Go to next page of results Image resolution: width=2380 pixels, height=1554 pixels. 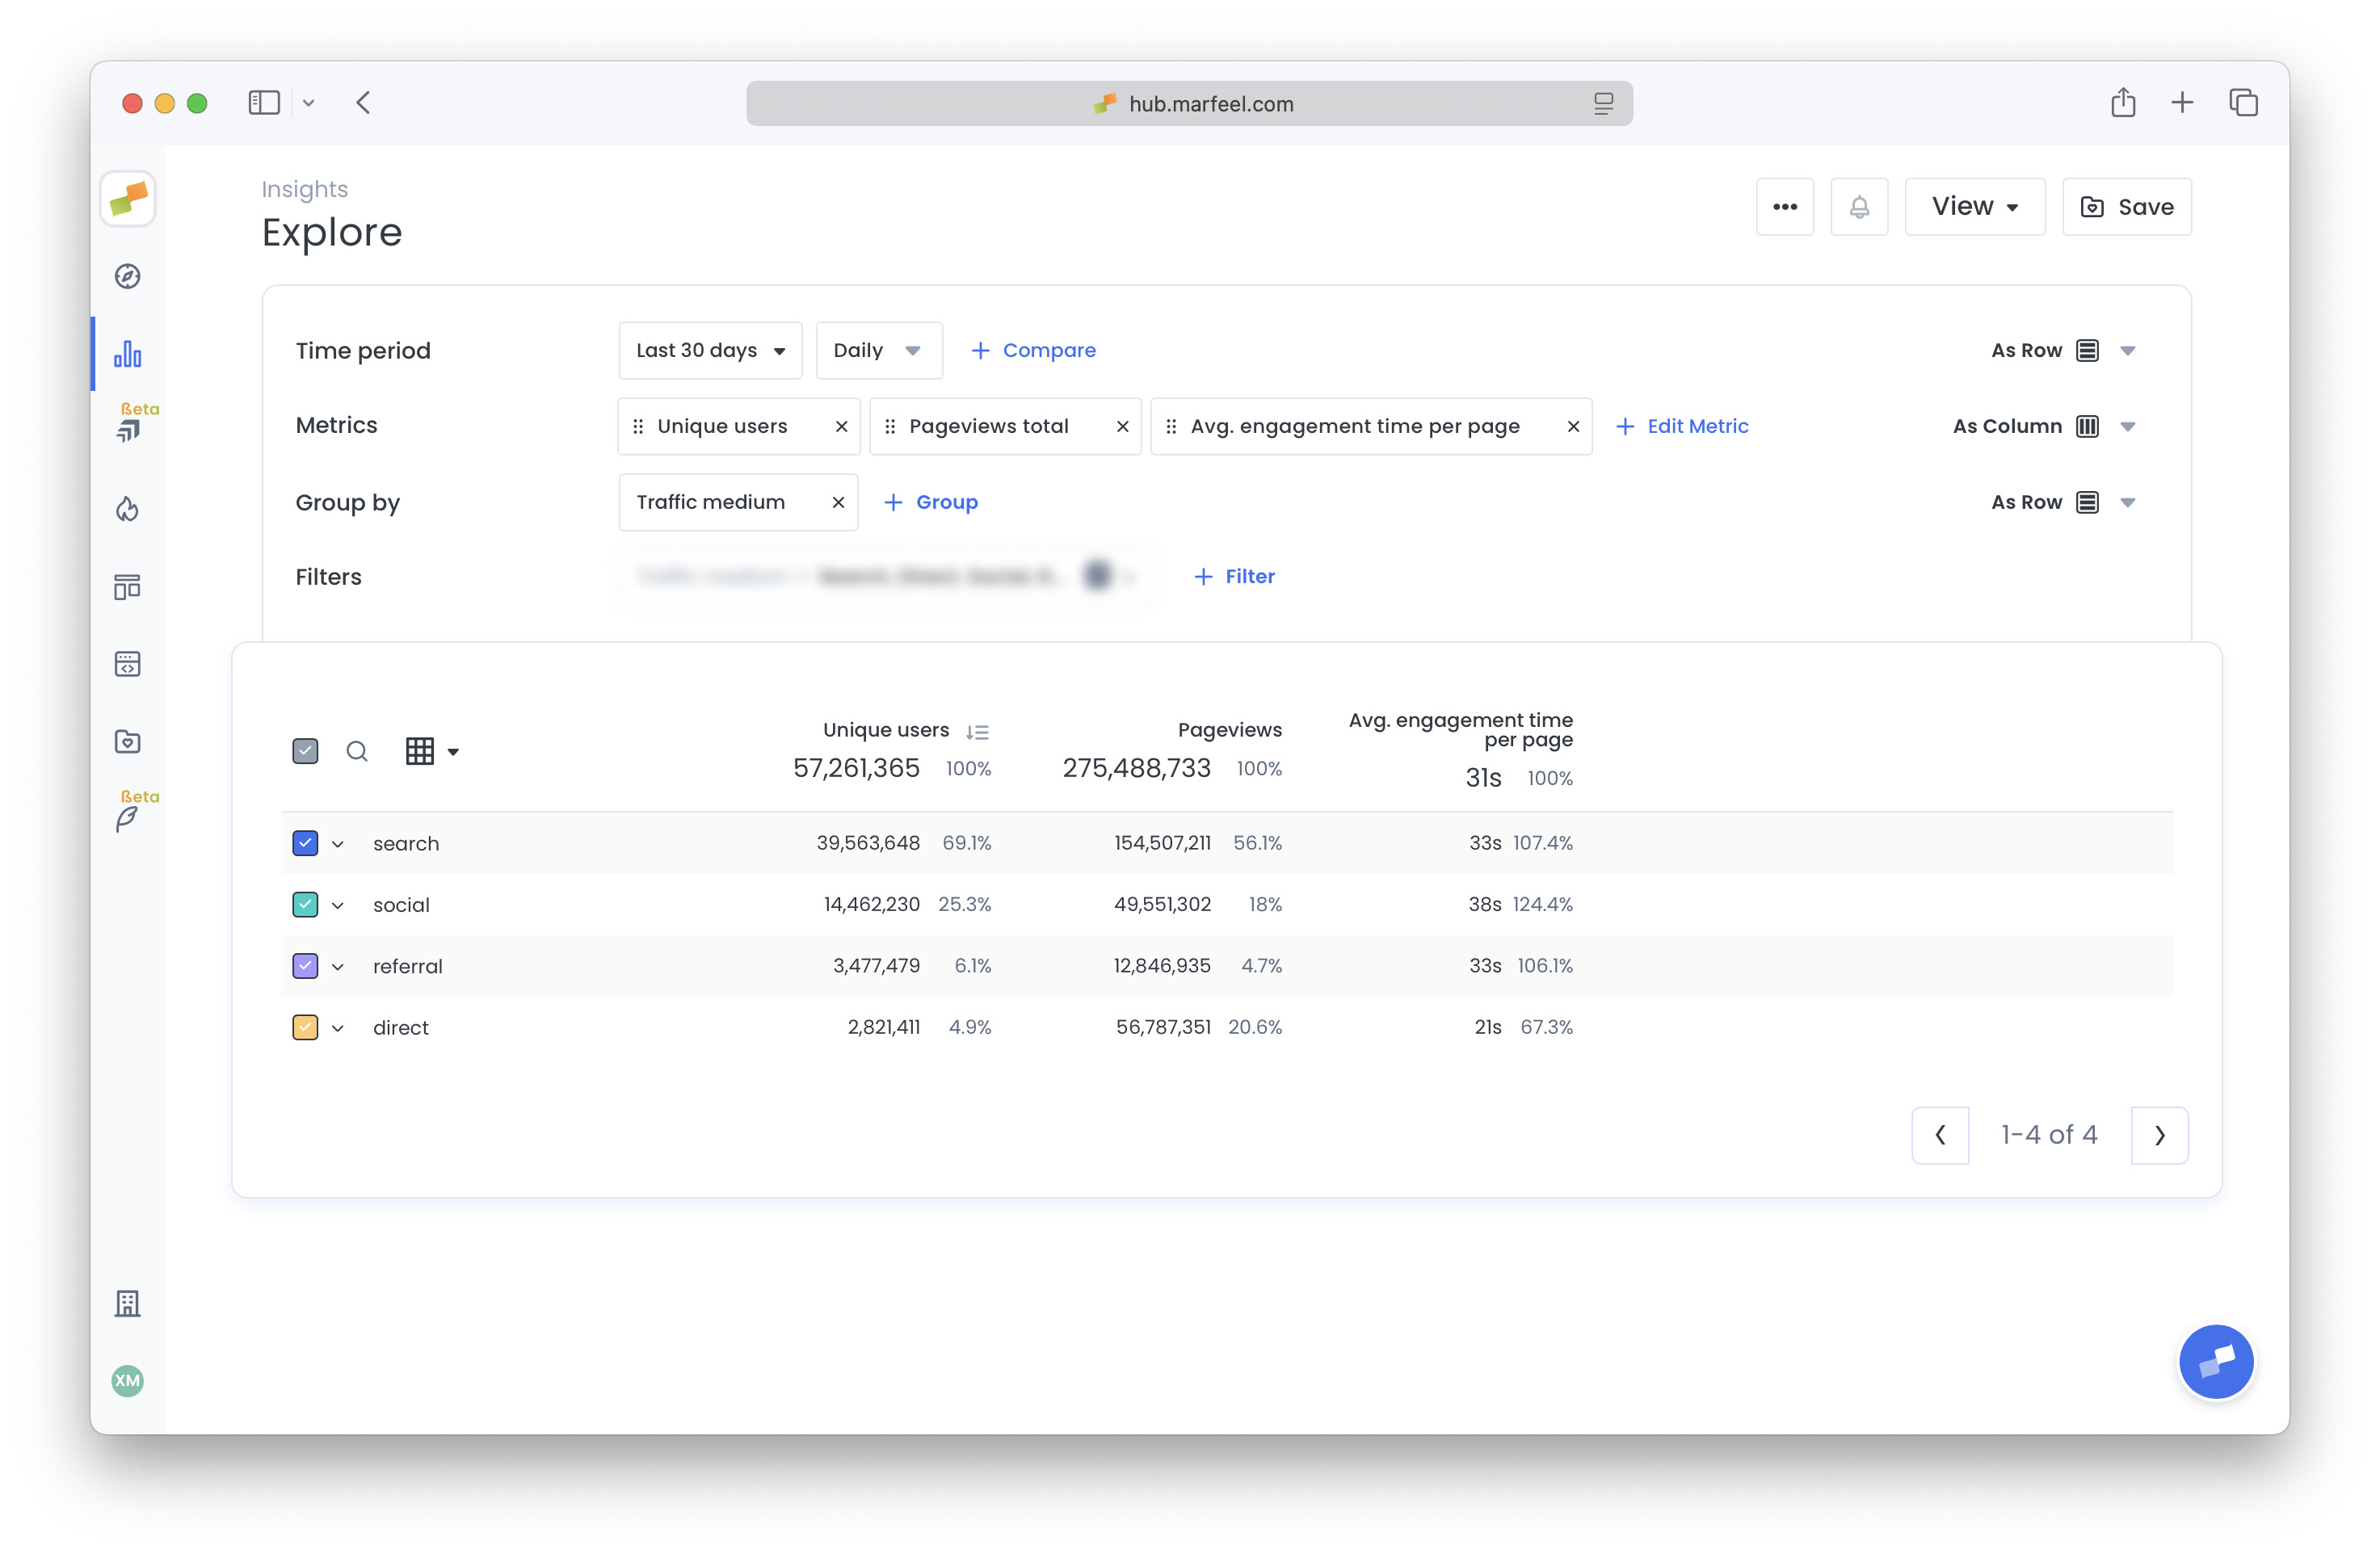click(x=2158, y=1135)
